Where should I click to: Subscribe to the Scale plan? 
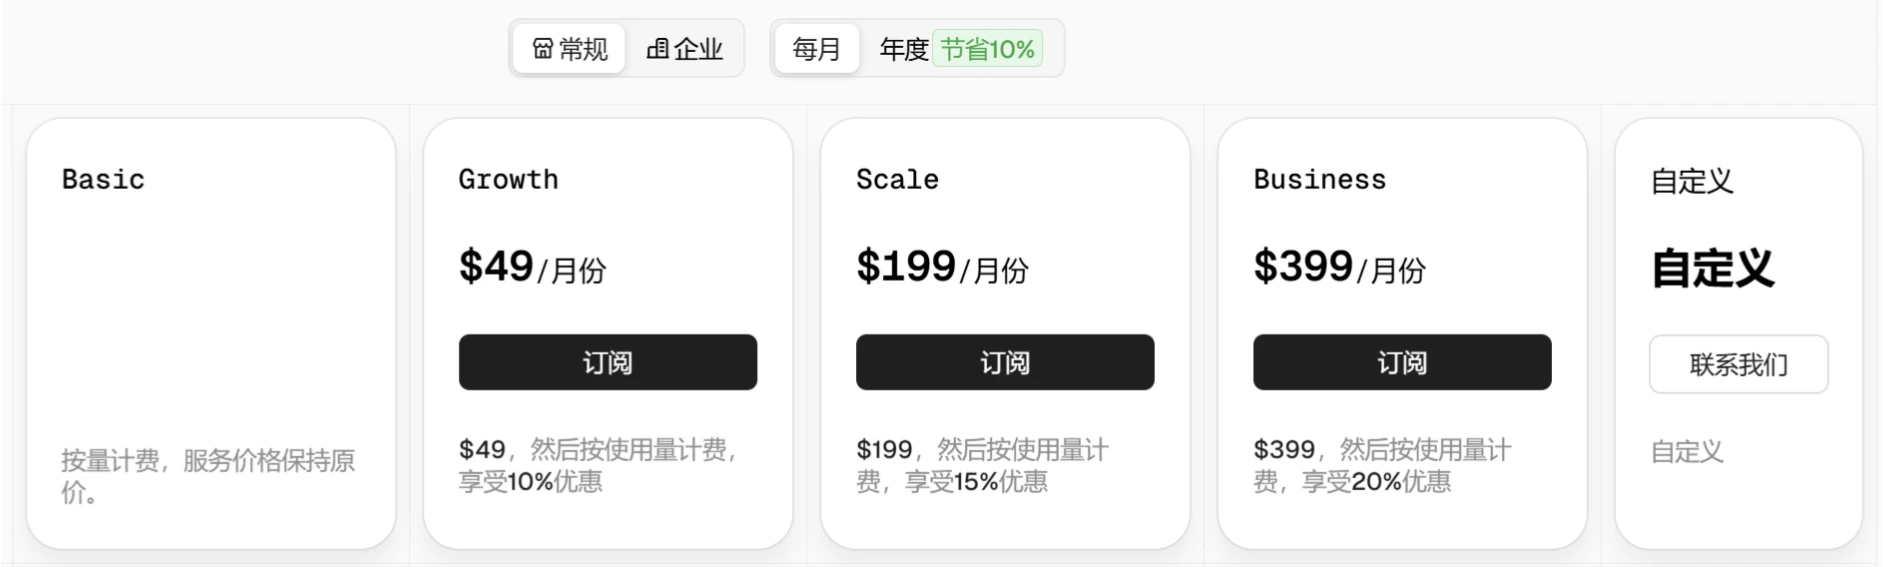click(1004, 362)
